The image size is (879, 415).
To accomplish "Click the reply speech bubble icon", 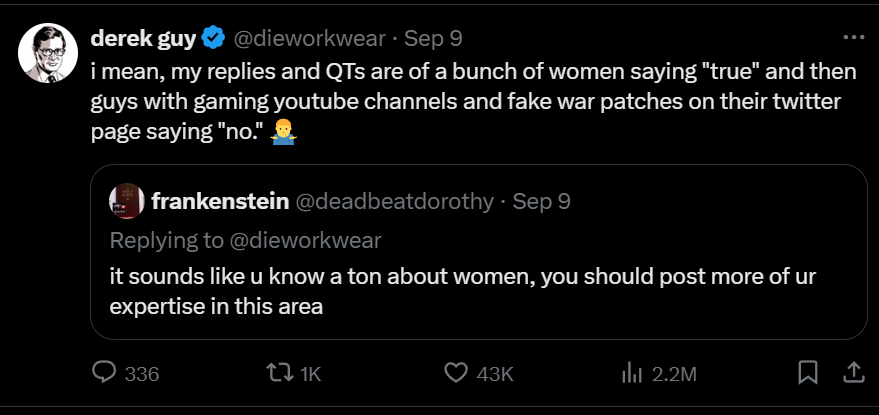I will point(105,373).
